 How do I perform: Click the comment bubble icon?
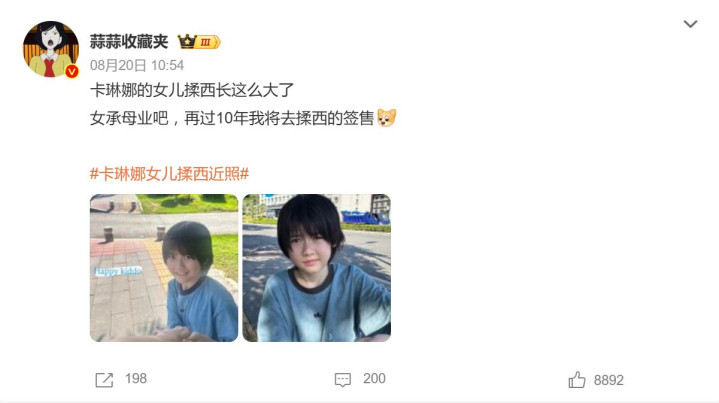tap(343, 380)
